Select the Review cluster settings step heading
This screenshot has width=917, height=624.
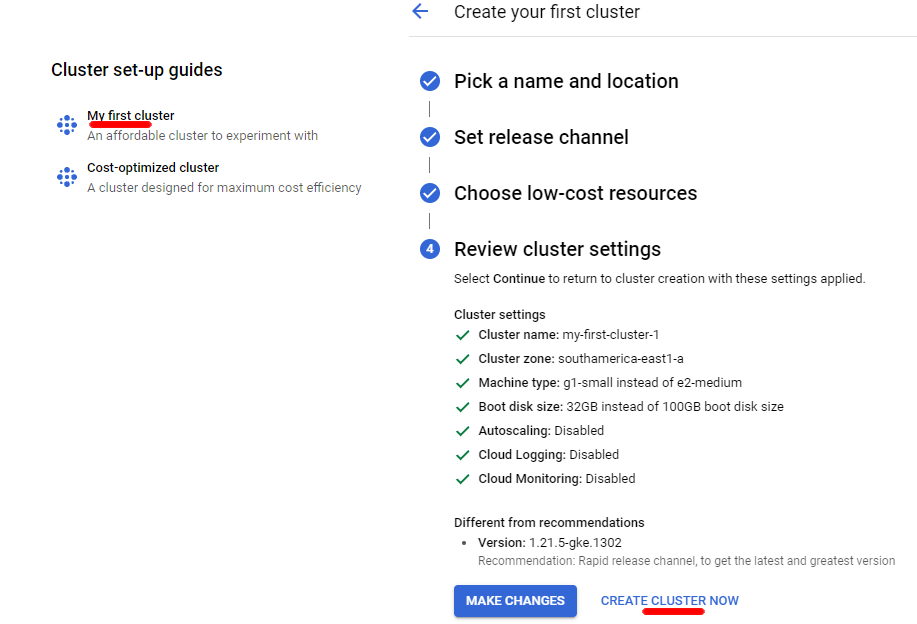557,249
